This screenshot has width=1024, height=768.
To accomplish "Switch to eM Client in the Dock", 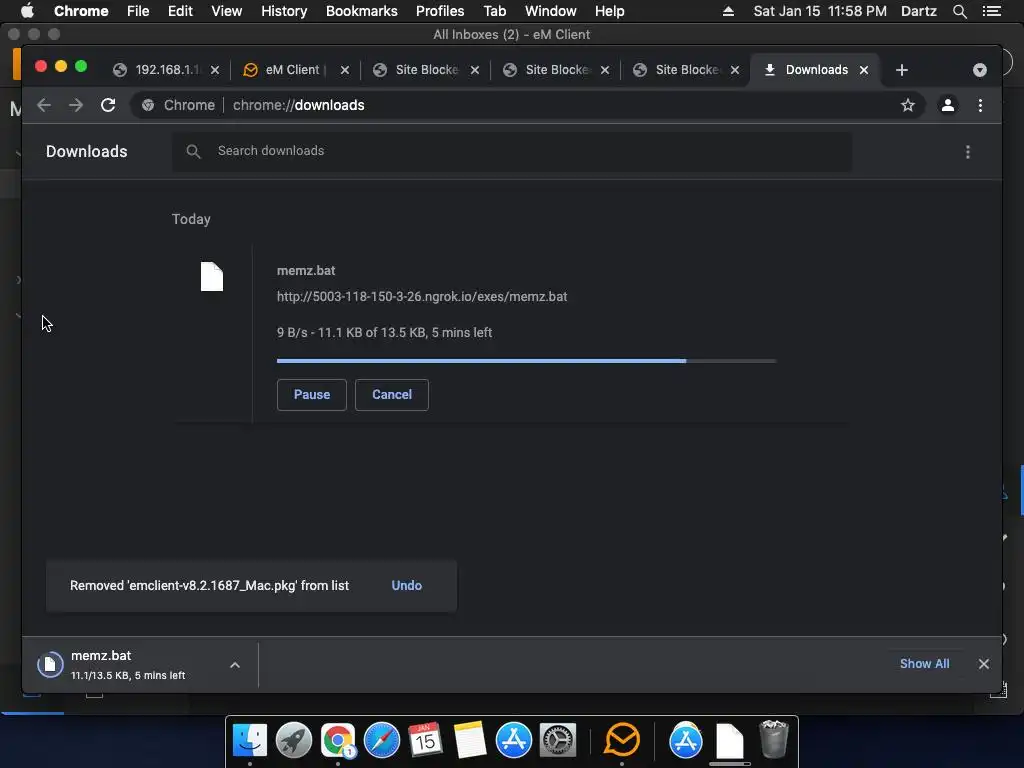I will point(622,740).
